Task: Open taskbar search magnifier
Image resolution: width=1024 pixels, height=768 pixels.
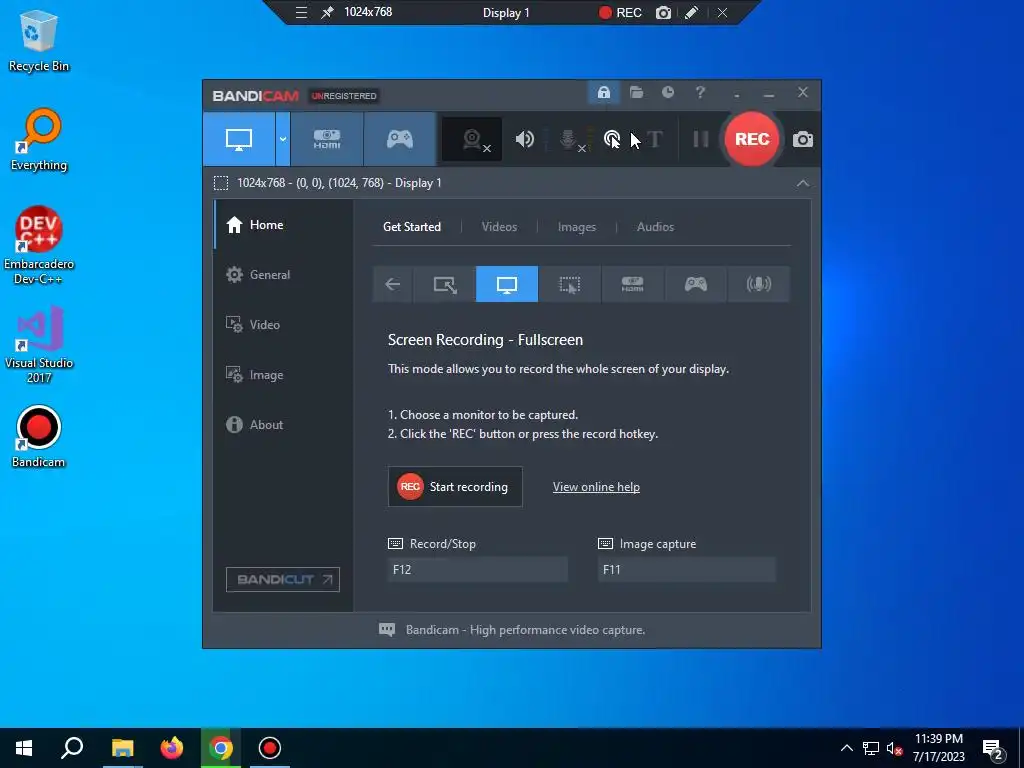Action: [x=72, y=748]
